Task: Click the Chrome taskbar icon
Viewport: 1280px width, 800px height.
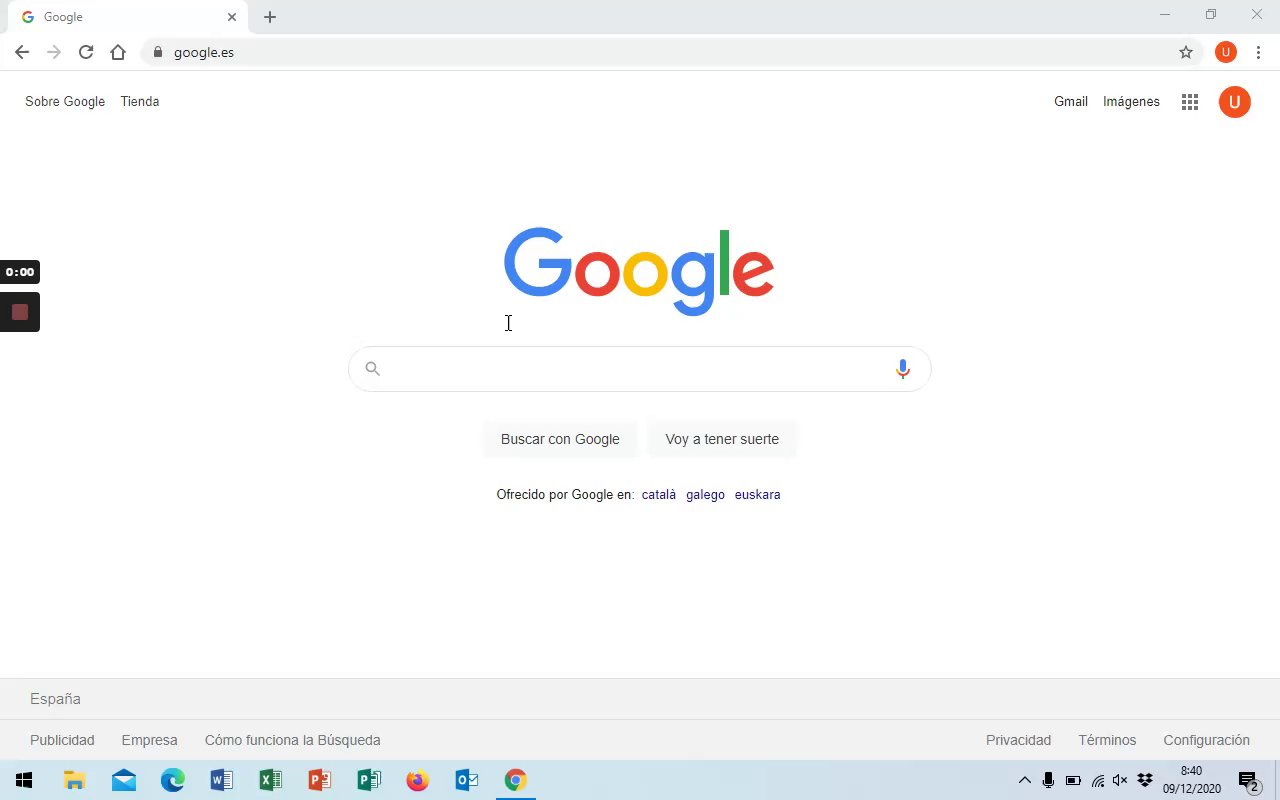Action: pyautogui.click(x=516, y=780)
